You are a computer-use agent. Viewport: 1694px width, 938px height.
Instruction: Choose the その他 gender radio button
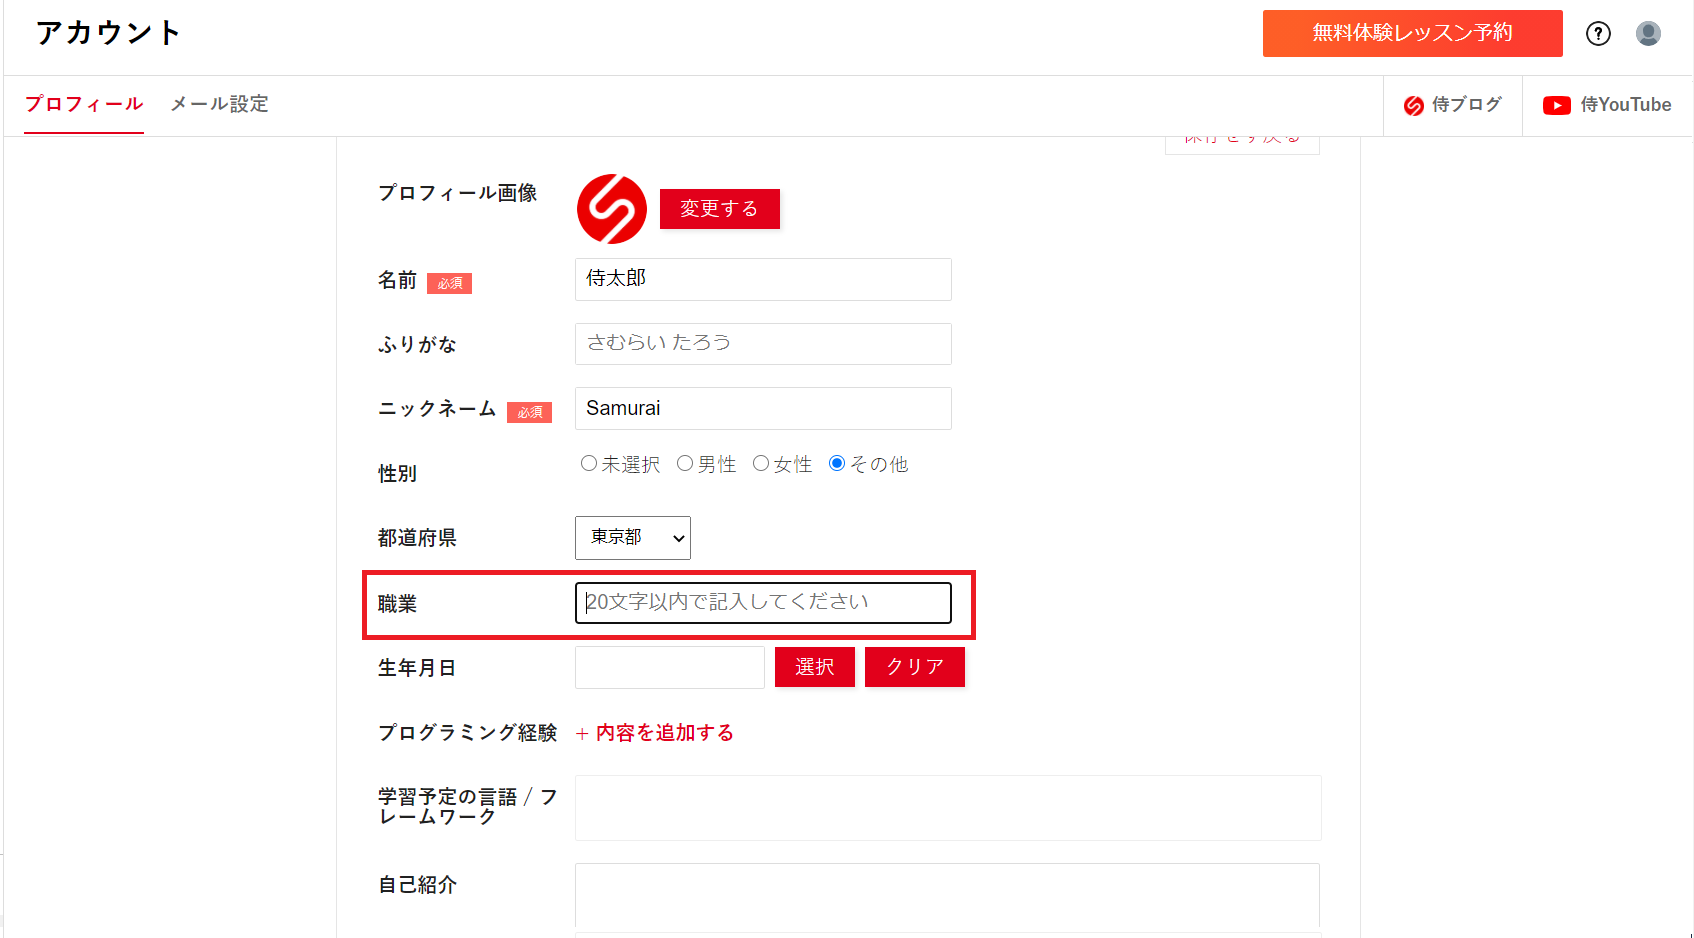[x=837, y=464]
